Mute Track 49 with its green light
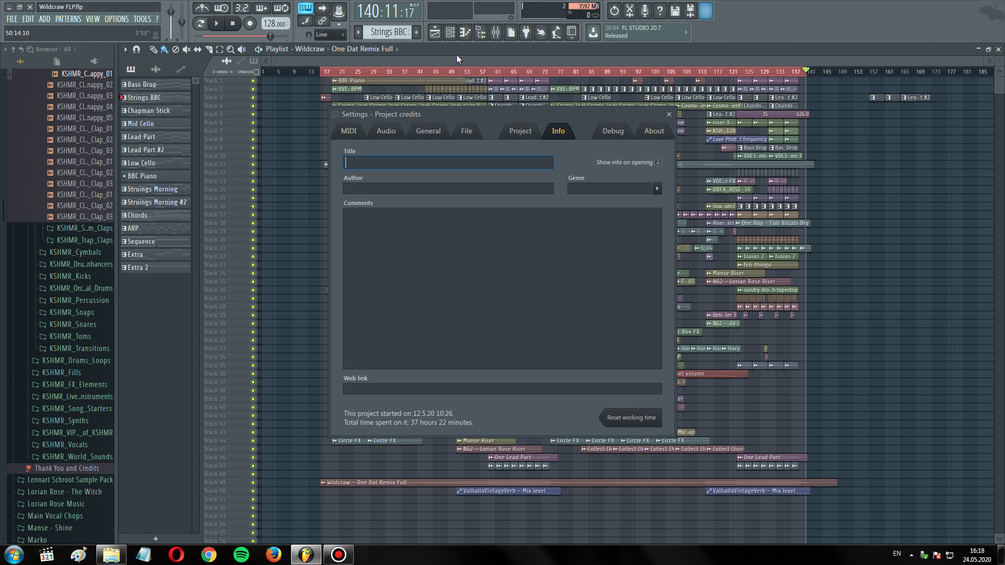Screen dimensions: 1005x565 click(x=253, y=482)
